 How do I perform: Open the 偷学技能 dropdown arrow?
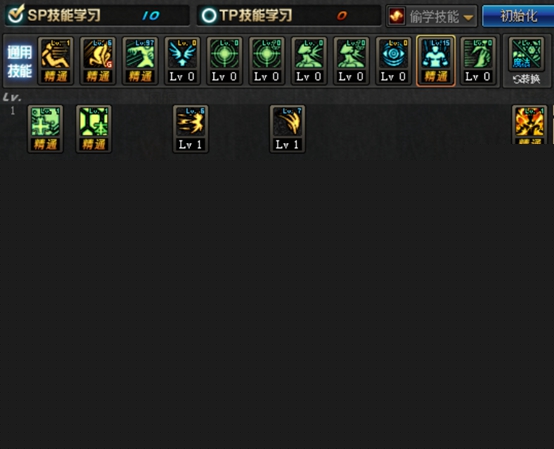click(468, 18)
